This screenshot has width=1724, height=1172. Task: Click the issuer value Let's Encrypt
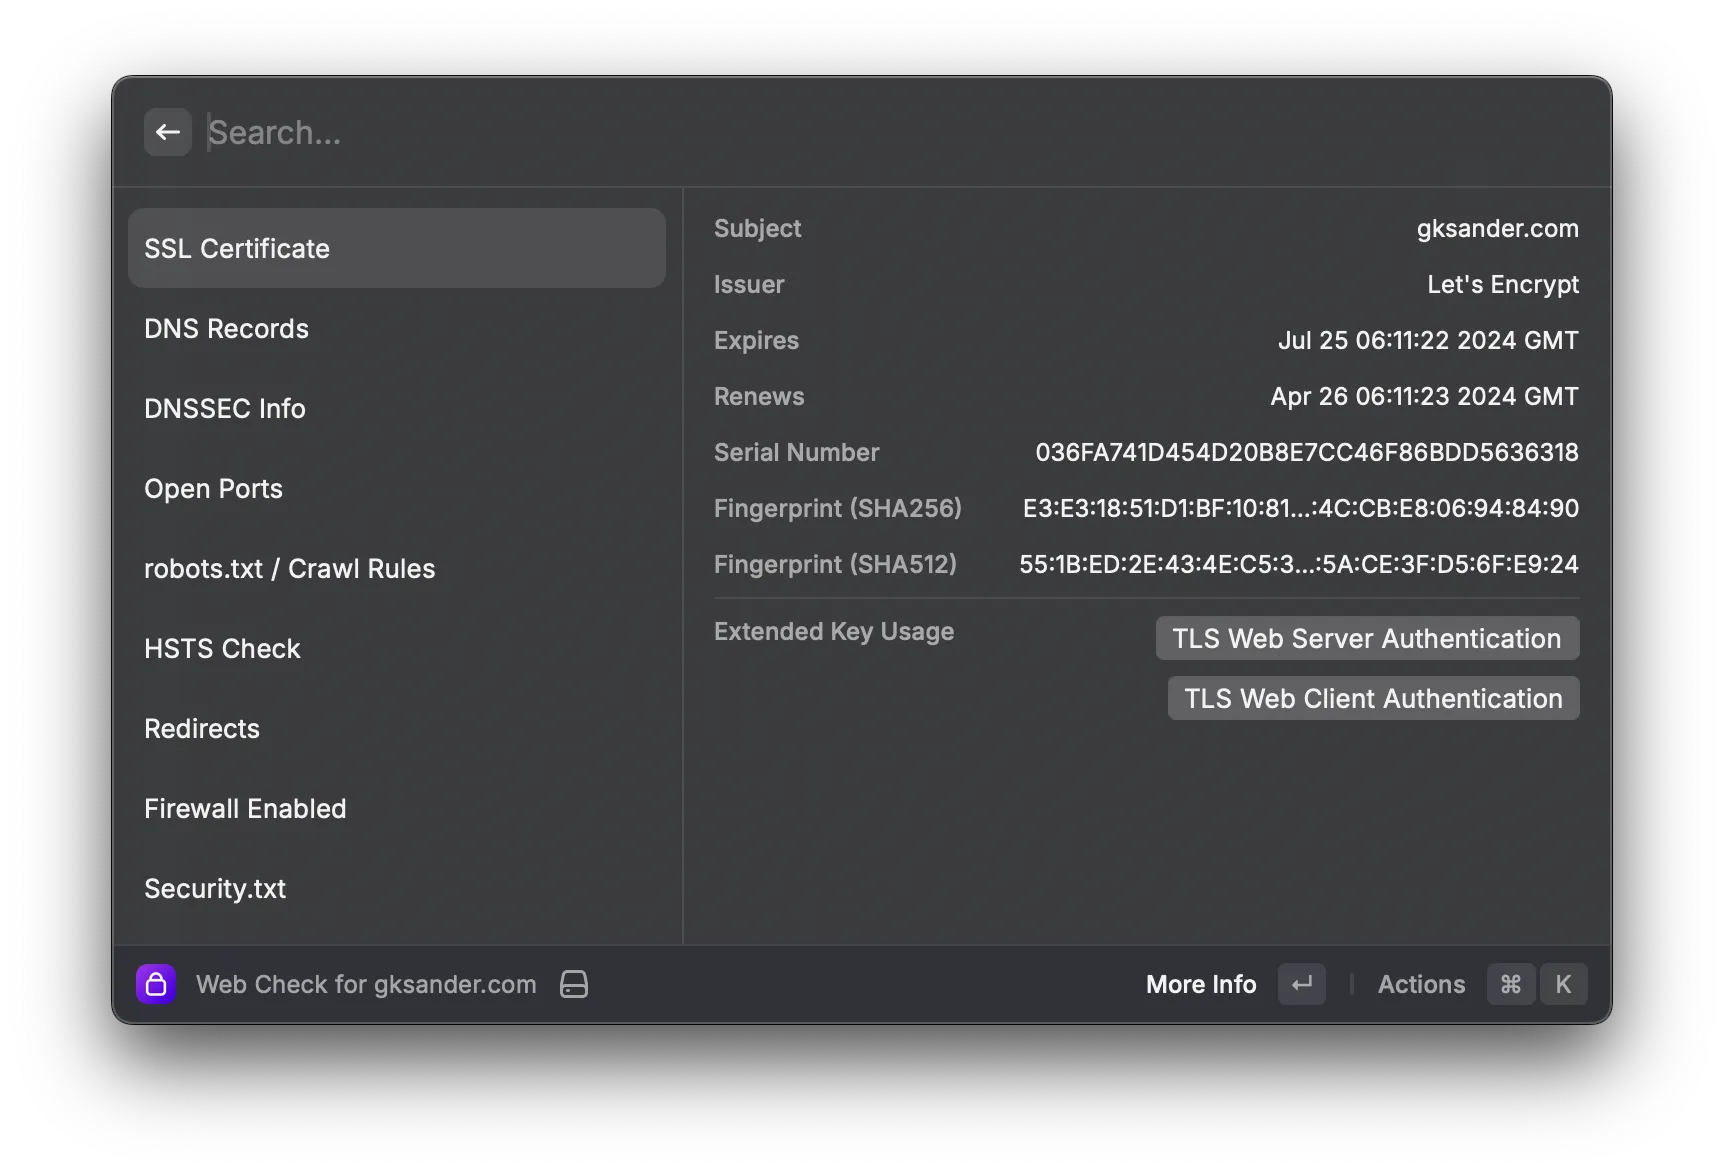(x=1503, y=284)
